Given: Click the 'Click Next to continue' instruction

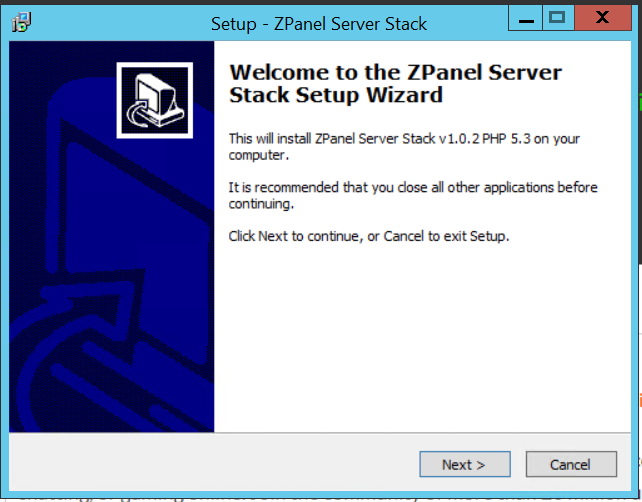Looking at the screenshot, I should pos(368,236).
